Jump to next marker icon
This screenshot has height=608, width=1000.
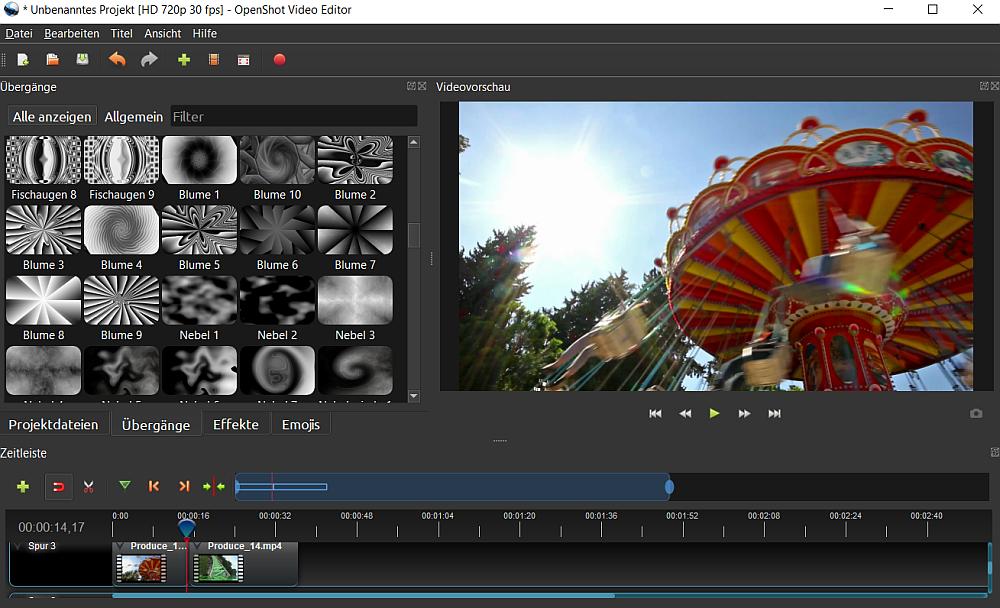(x=184, y=486)
